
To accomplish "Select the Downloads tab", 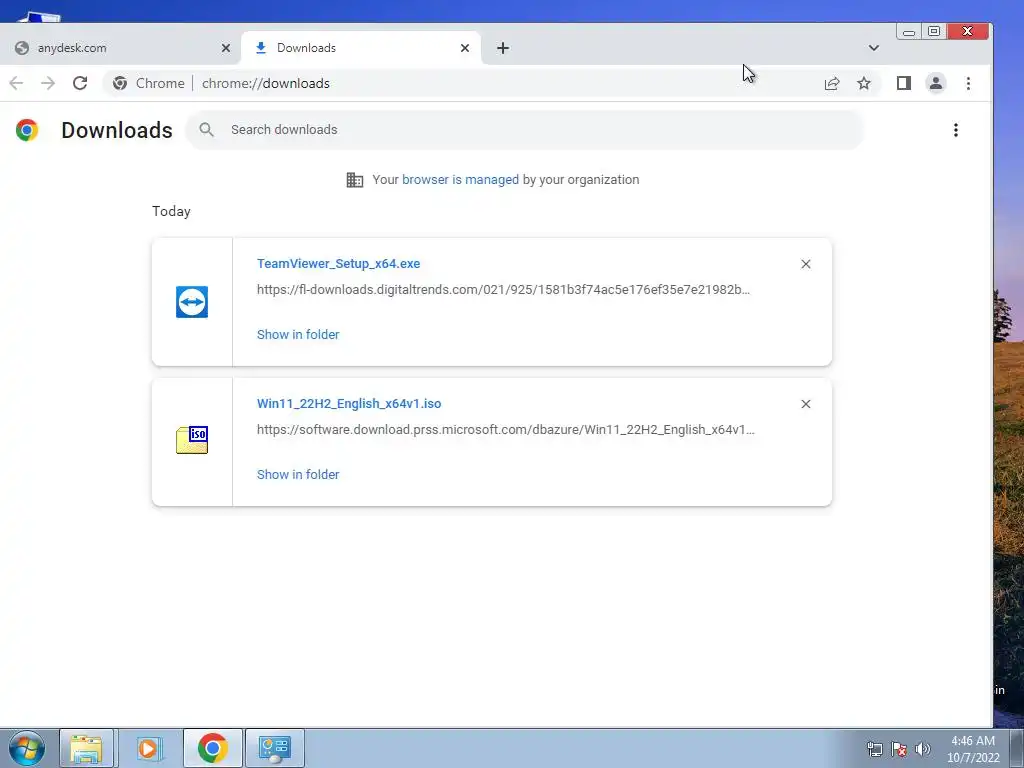I will coord(360,48).
